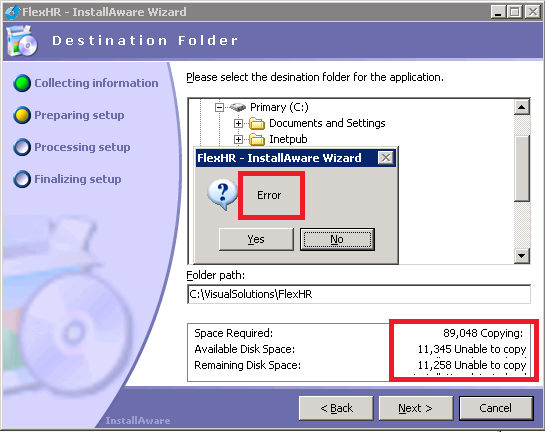
Task: Select the Inetpub folder in tree
Action: [x=288, y=139]
